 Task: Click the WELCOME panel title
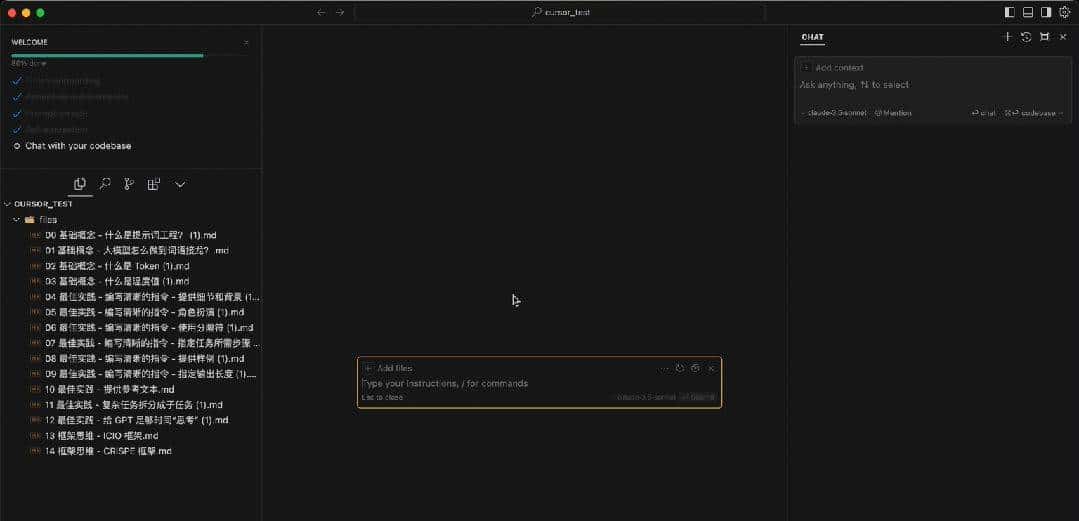click(x=30, y=42)
